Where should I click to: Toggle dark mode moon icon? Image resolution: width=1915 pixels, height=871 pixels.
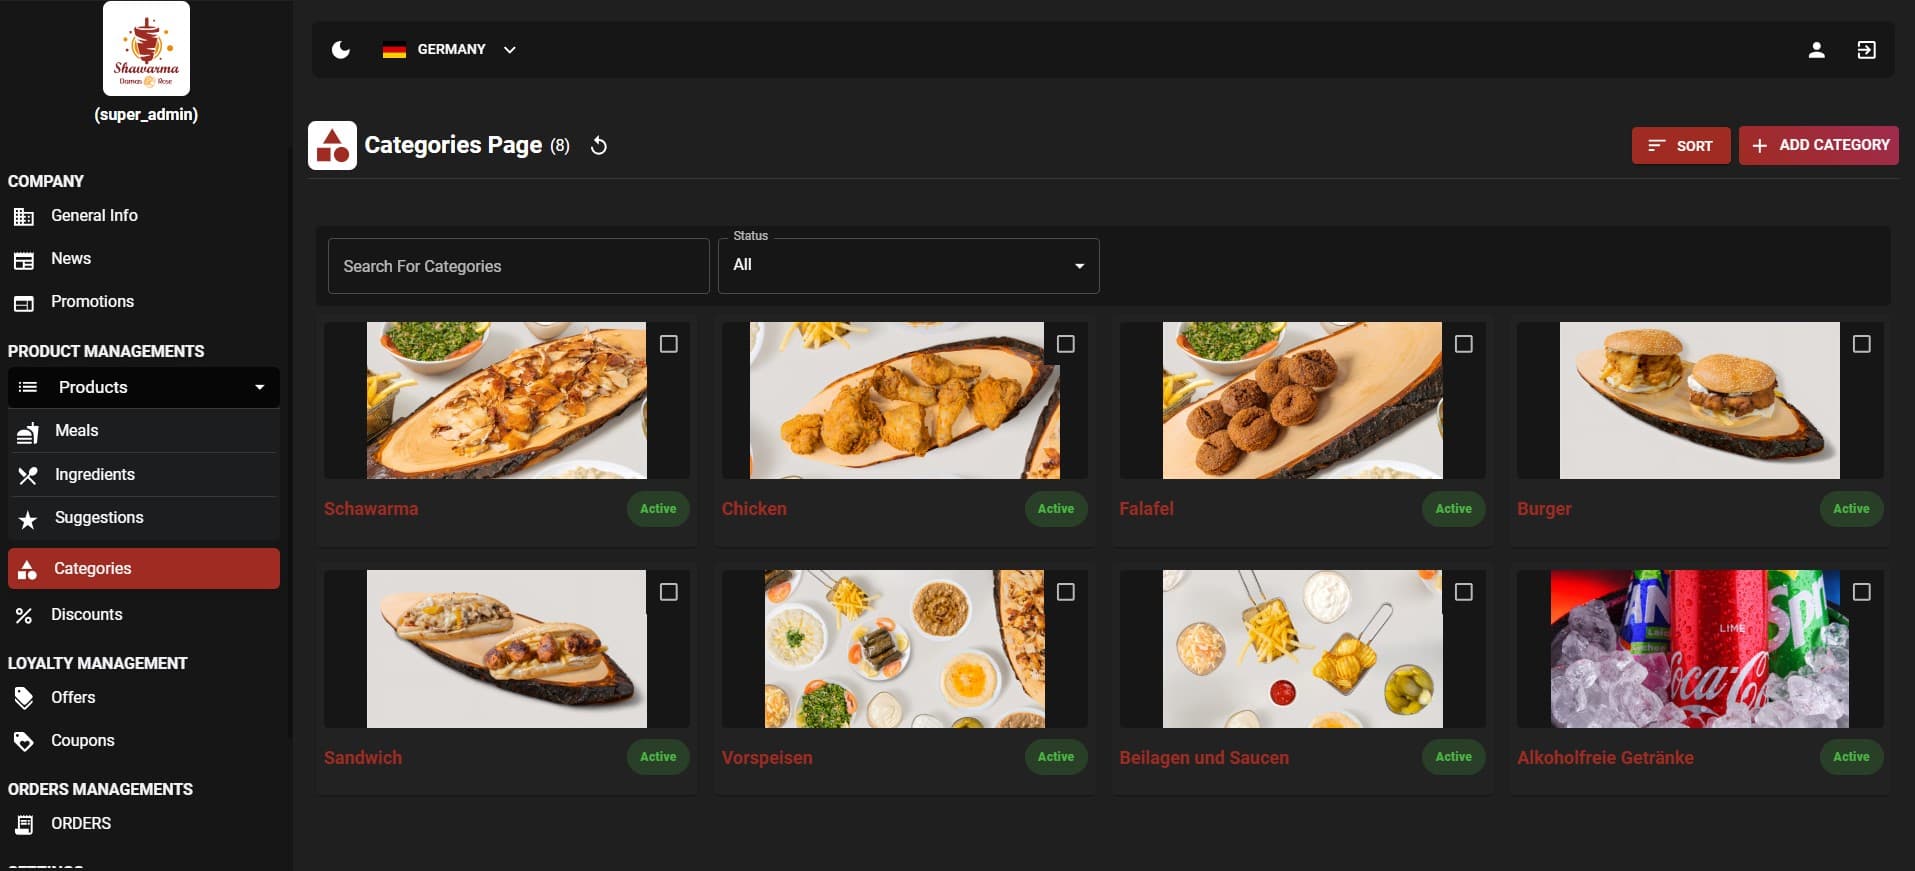coord(341,50)
